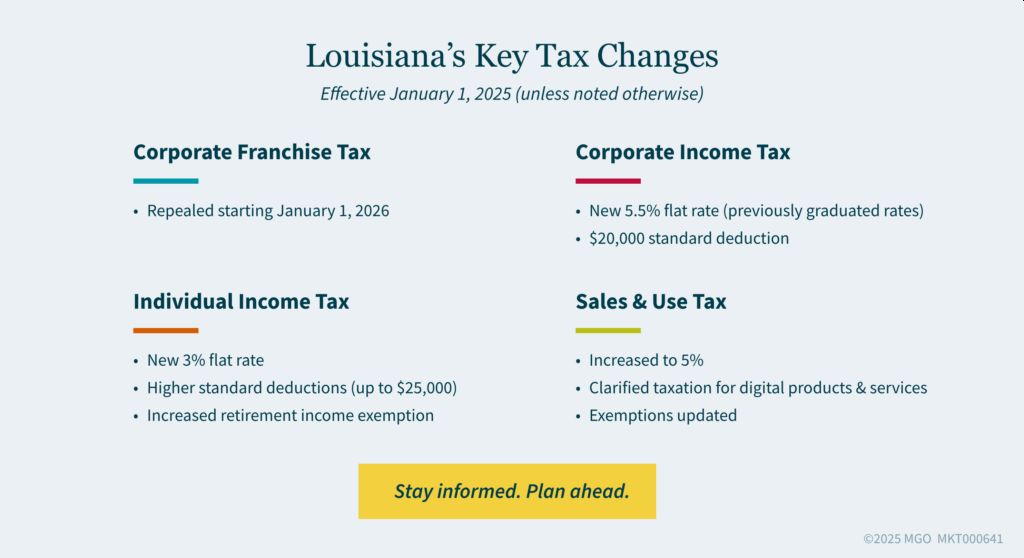Select the "Effective January 1, 2025" subtitle

click(512, 94)
